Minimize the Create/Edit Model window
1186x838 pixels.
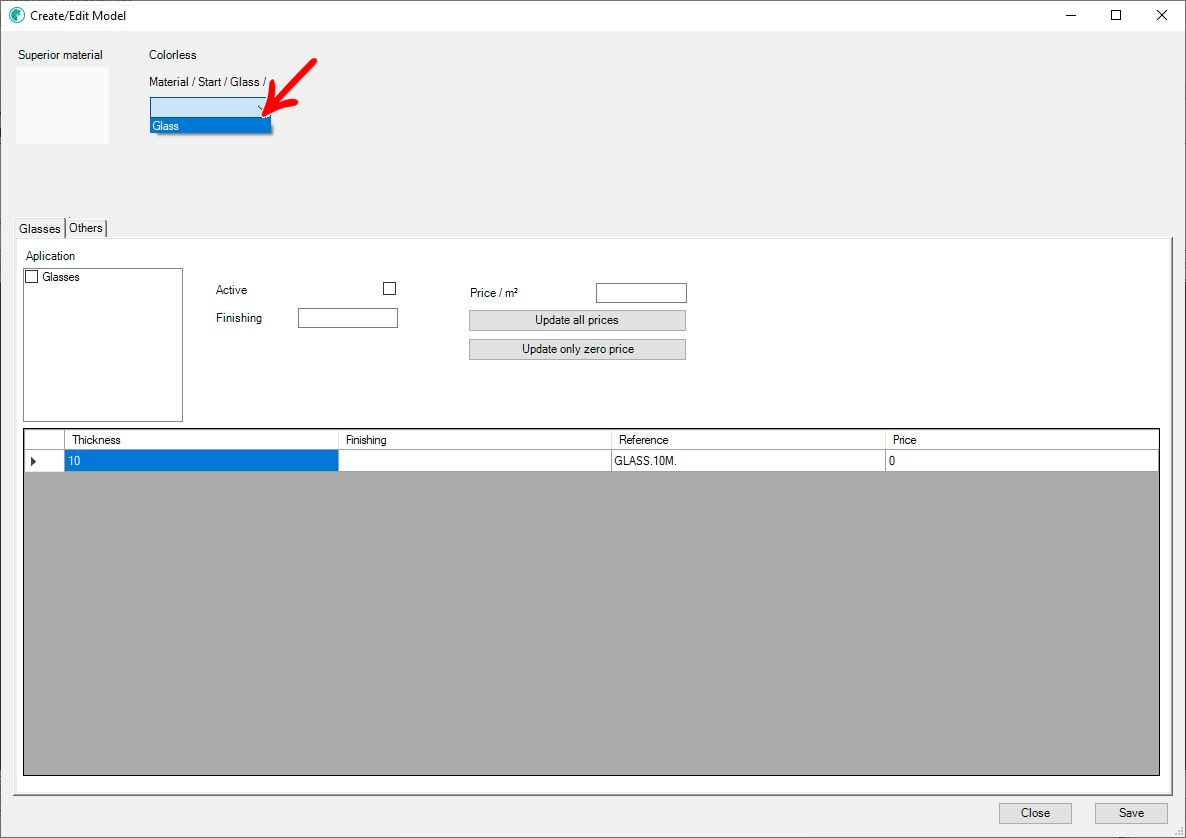(1071, 15)
